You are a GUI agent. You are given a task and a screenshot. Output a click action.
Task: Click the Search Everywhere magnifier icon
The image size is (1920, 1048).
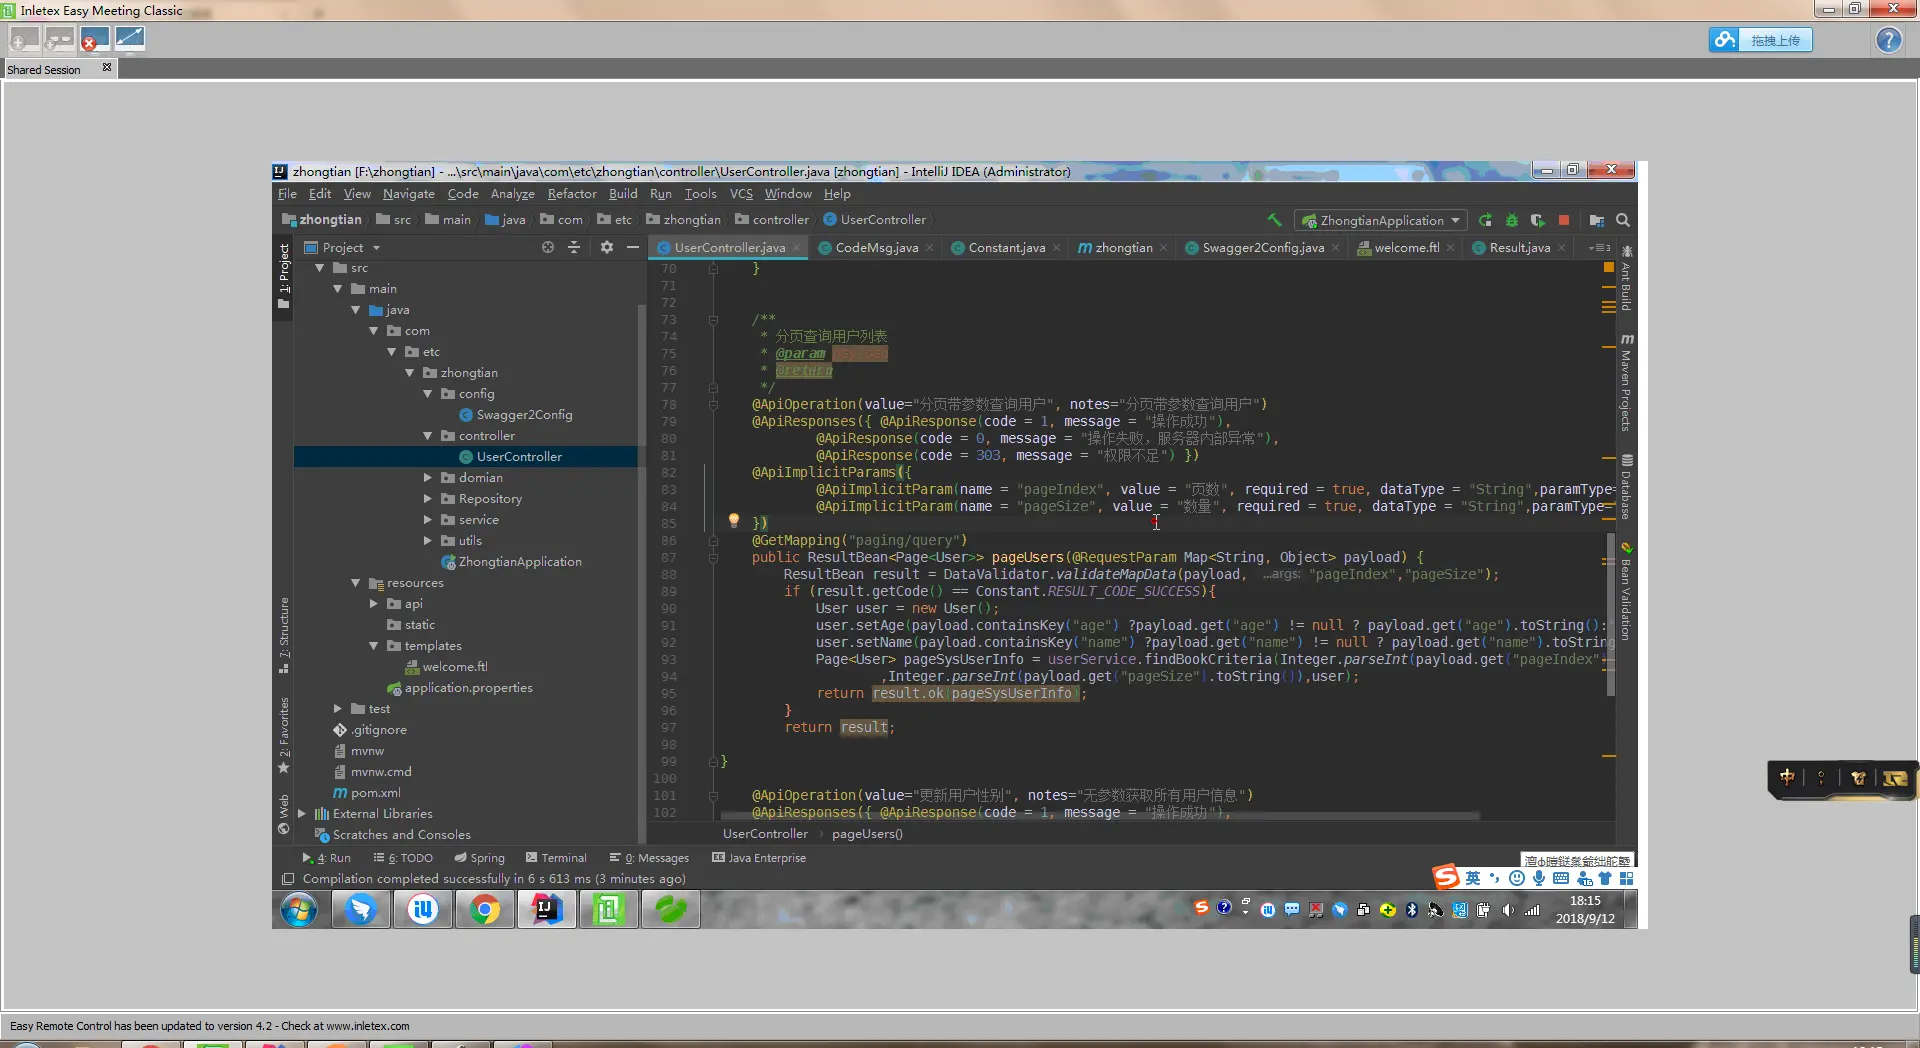coord(1623,220)
